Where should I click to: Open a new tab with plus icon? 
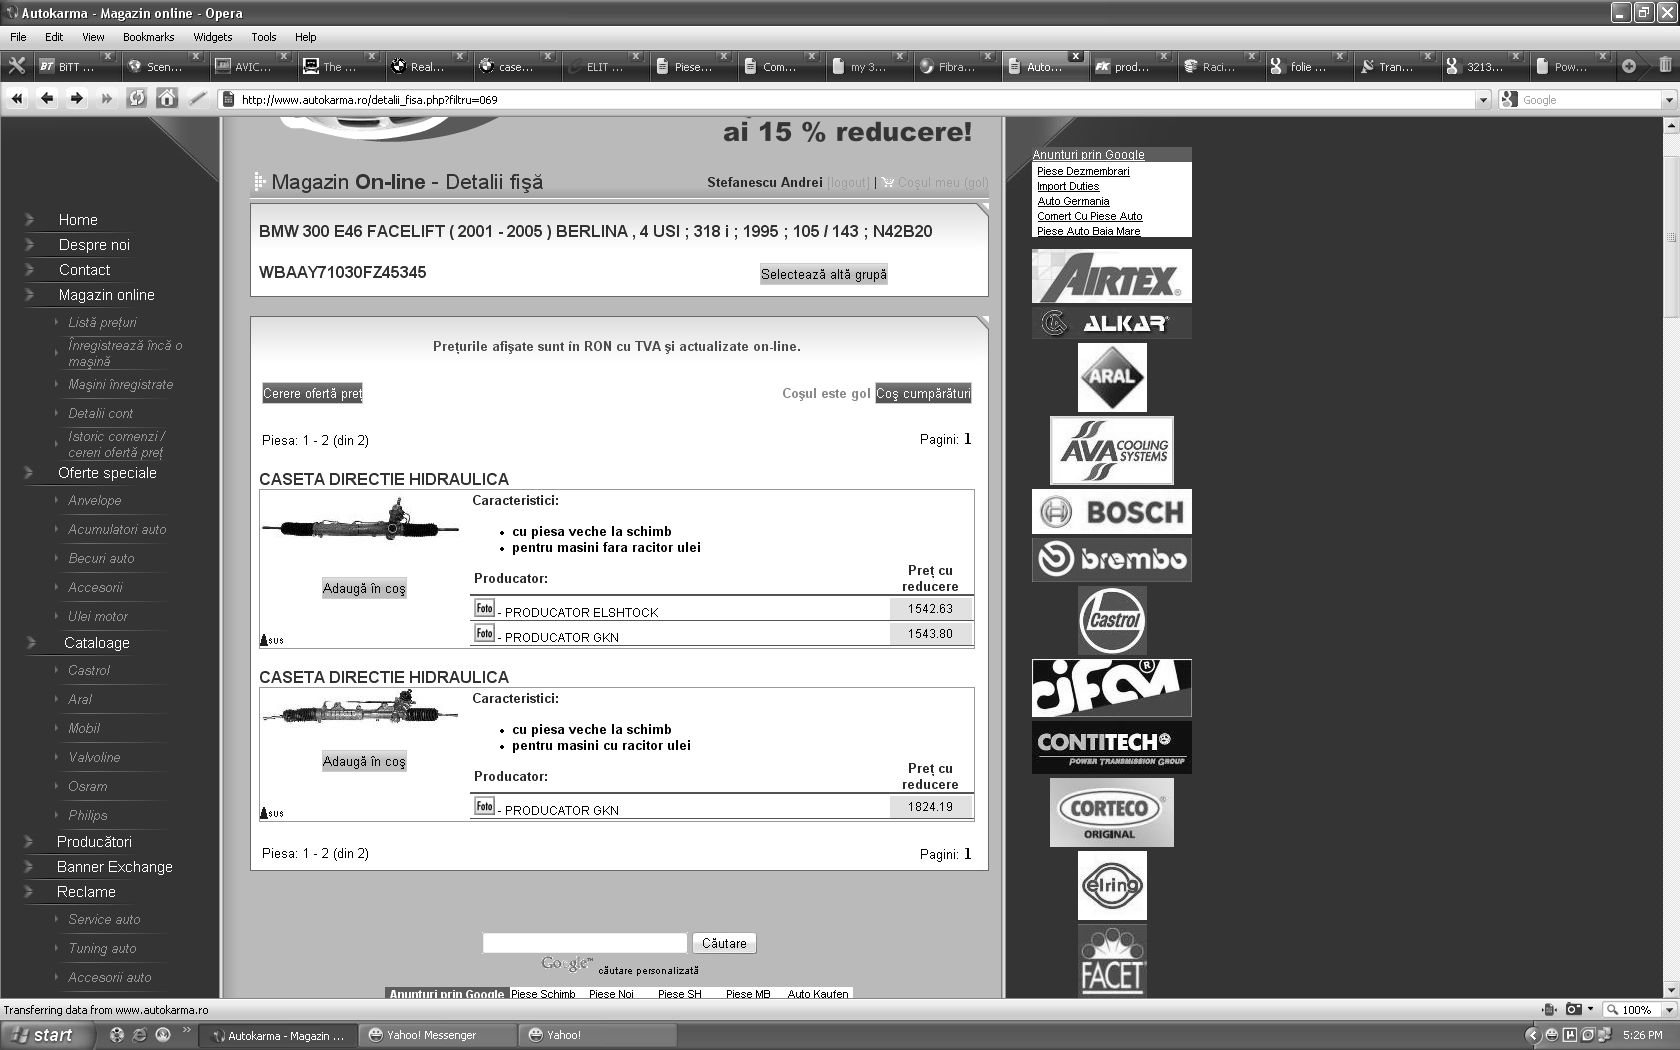(1629, 66)
